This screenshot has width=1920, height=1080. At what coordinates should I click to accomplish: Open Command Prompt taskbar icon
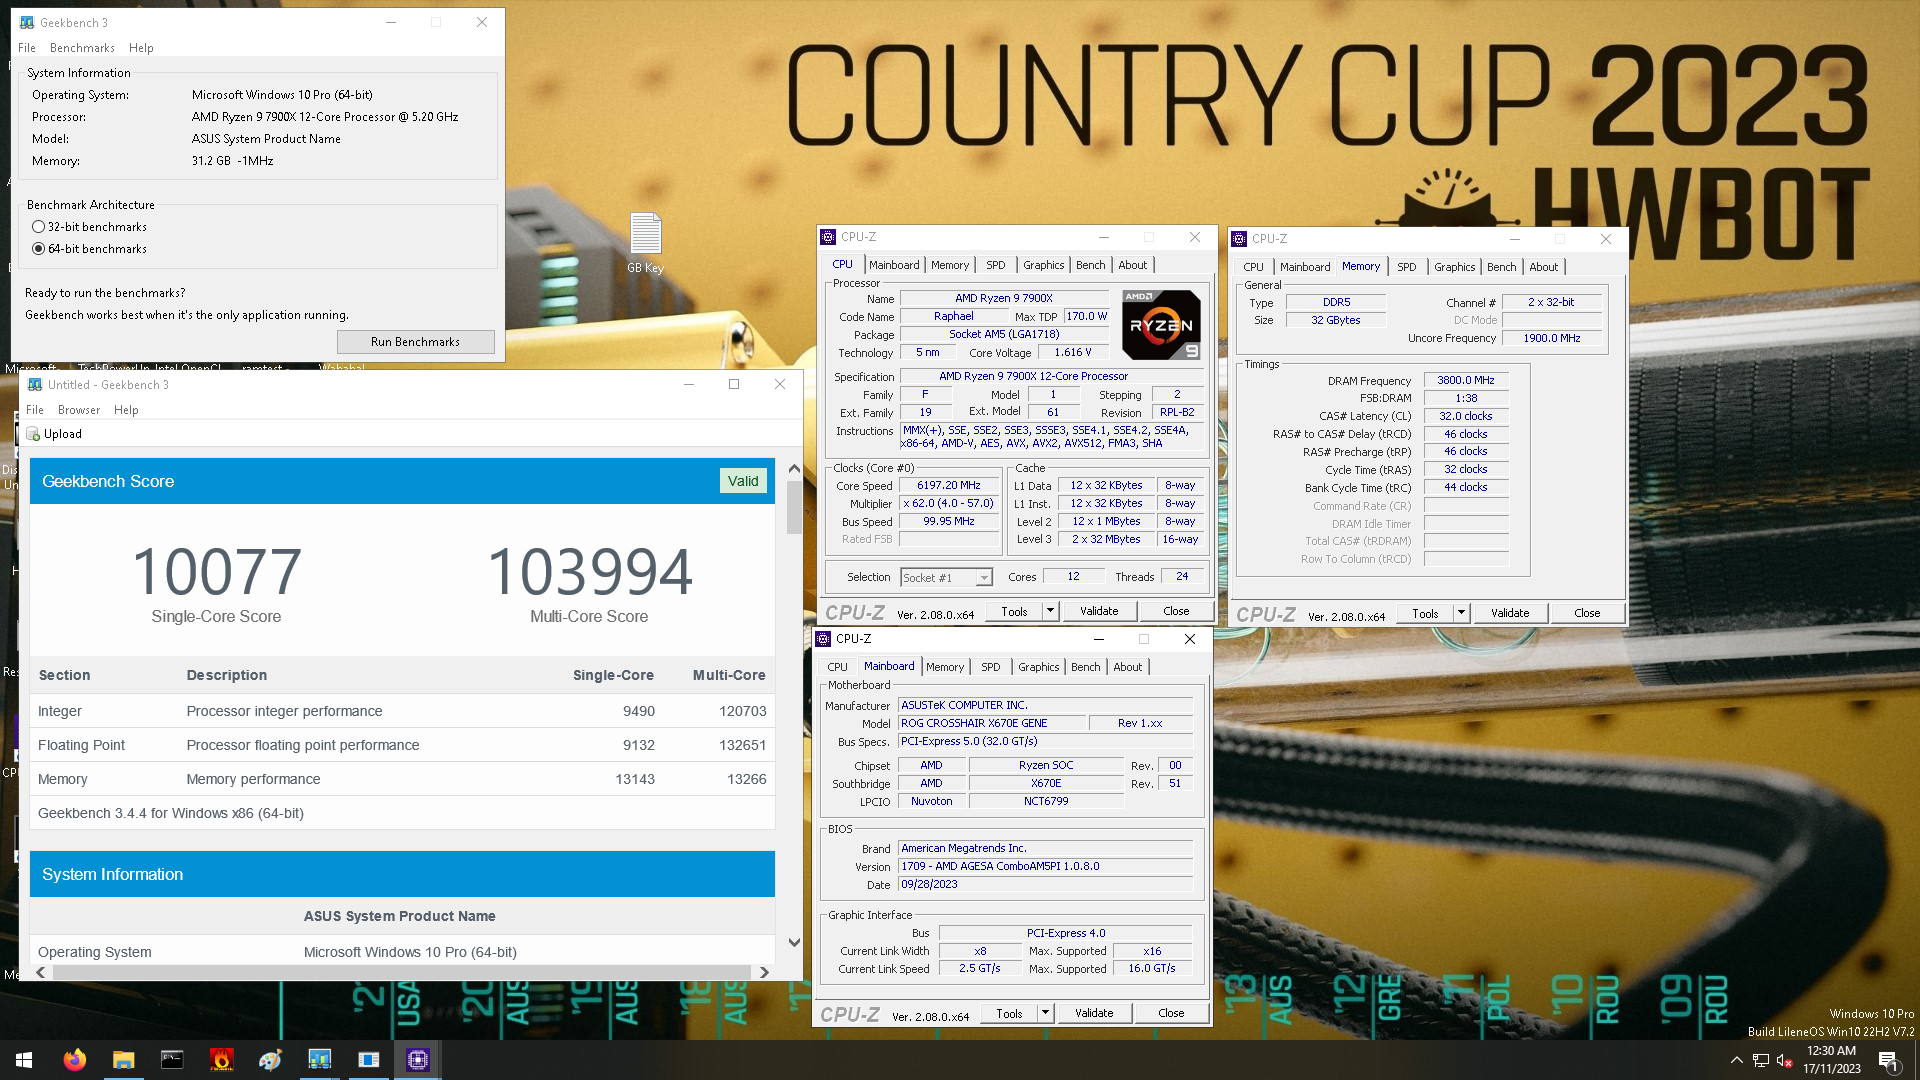(172, 1060)
